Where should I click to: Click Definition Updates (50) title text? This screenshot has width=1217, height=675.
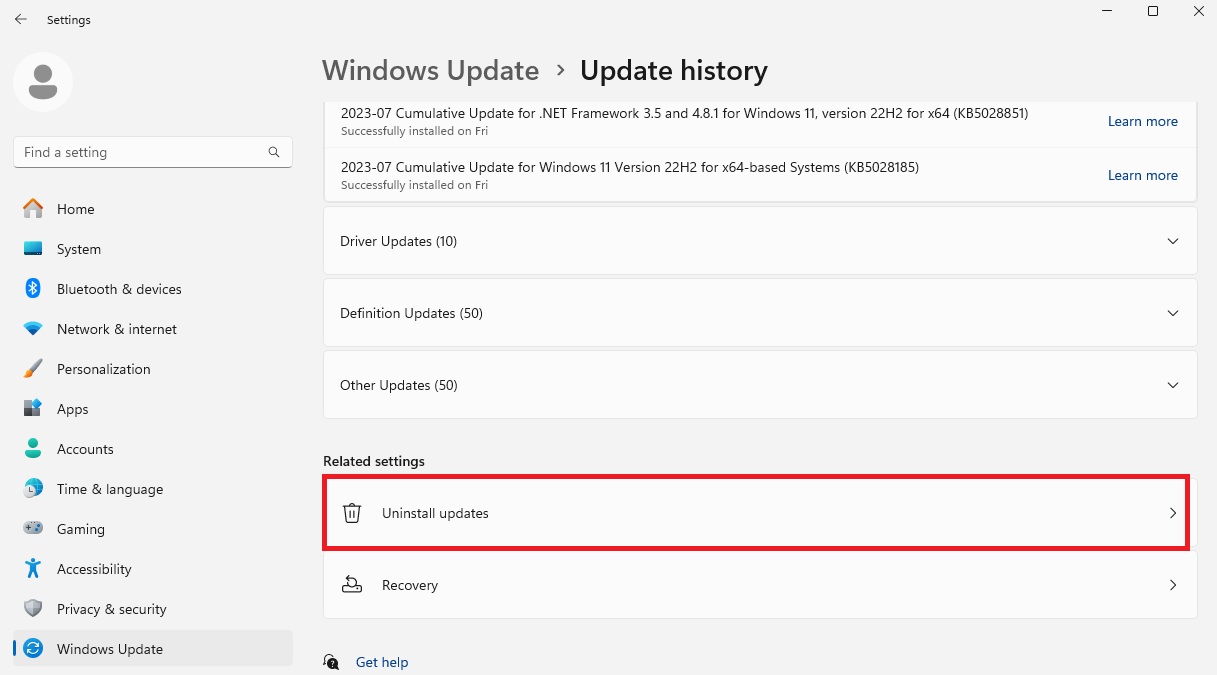tap(411, 313)
